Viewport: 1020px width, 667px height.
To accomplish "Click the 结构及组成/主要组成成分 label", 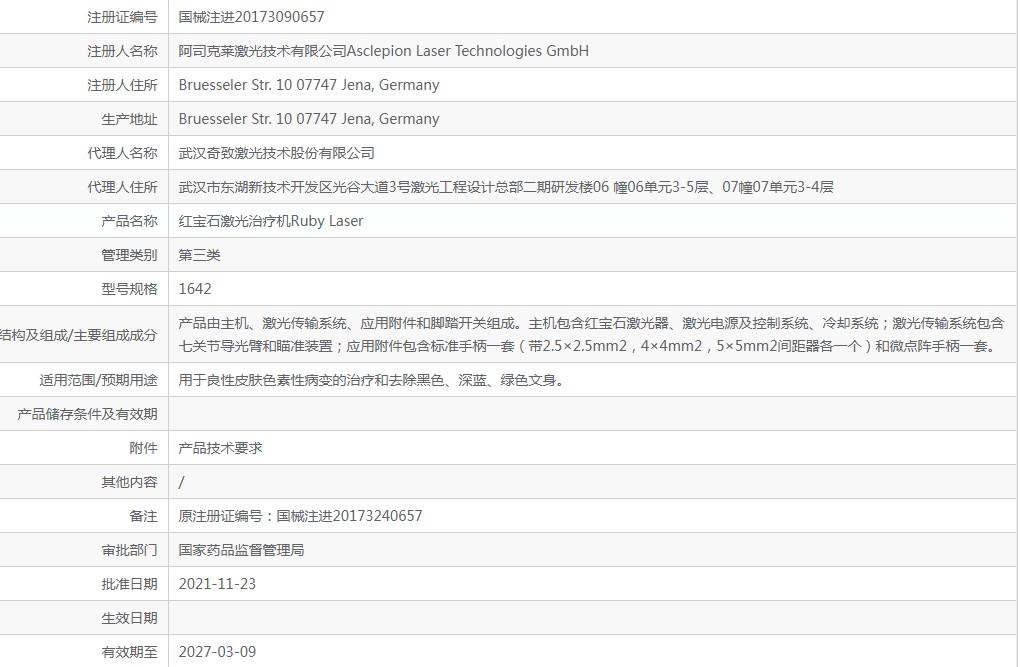I will (79, 335).
